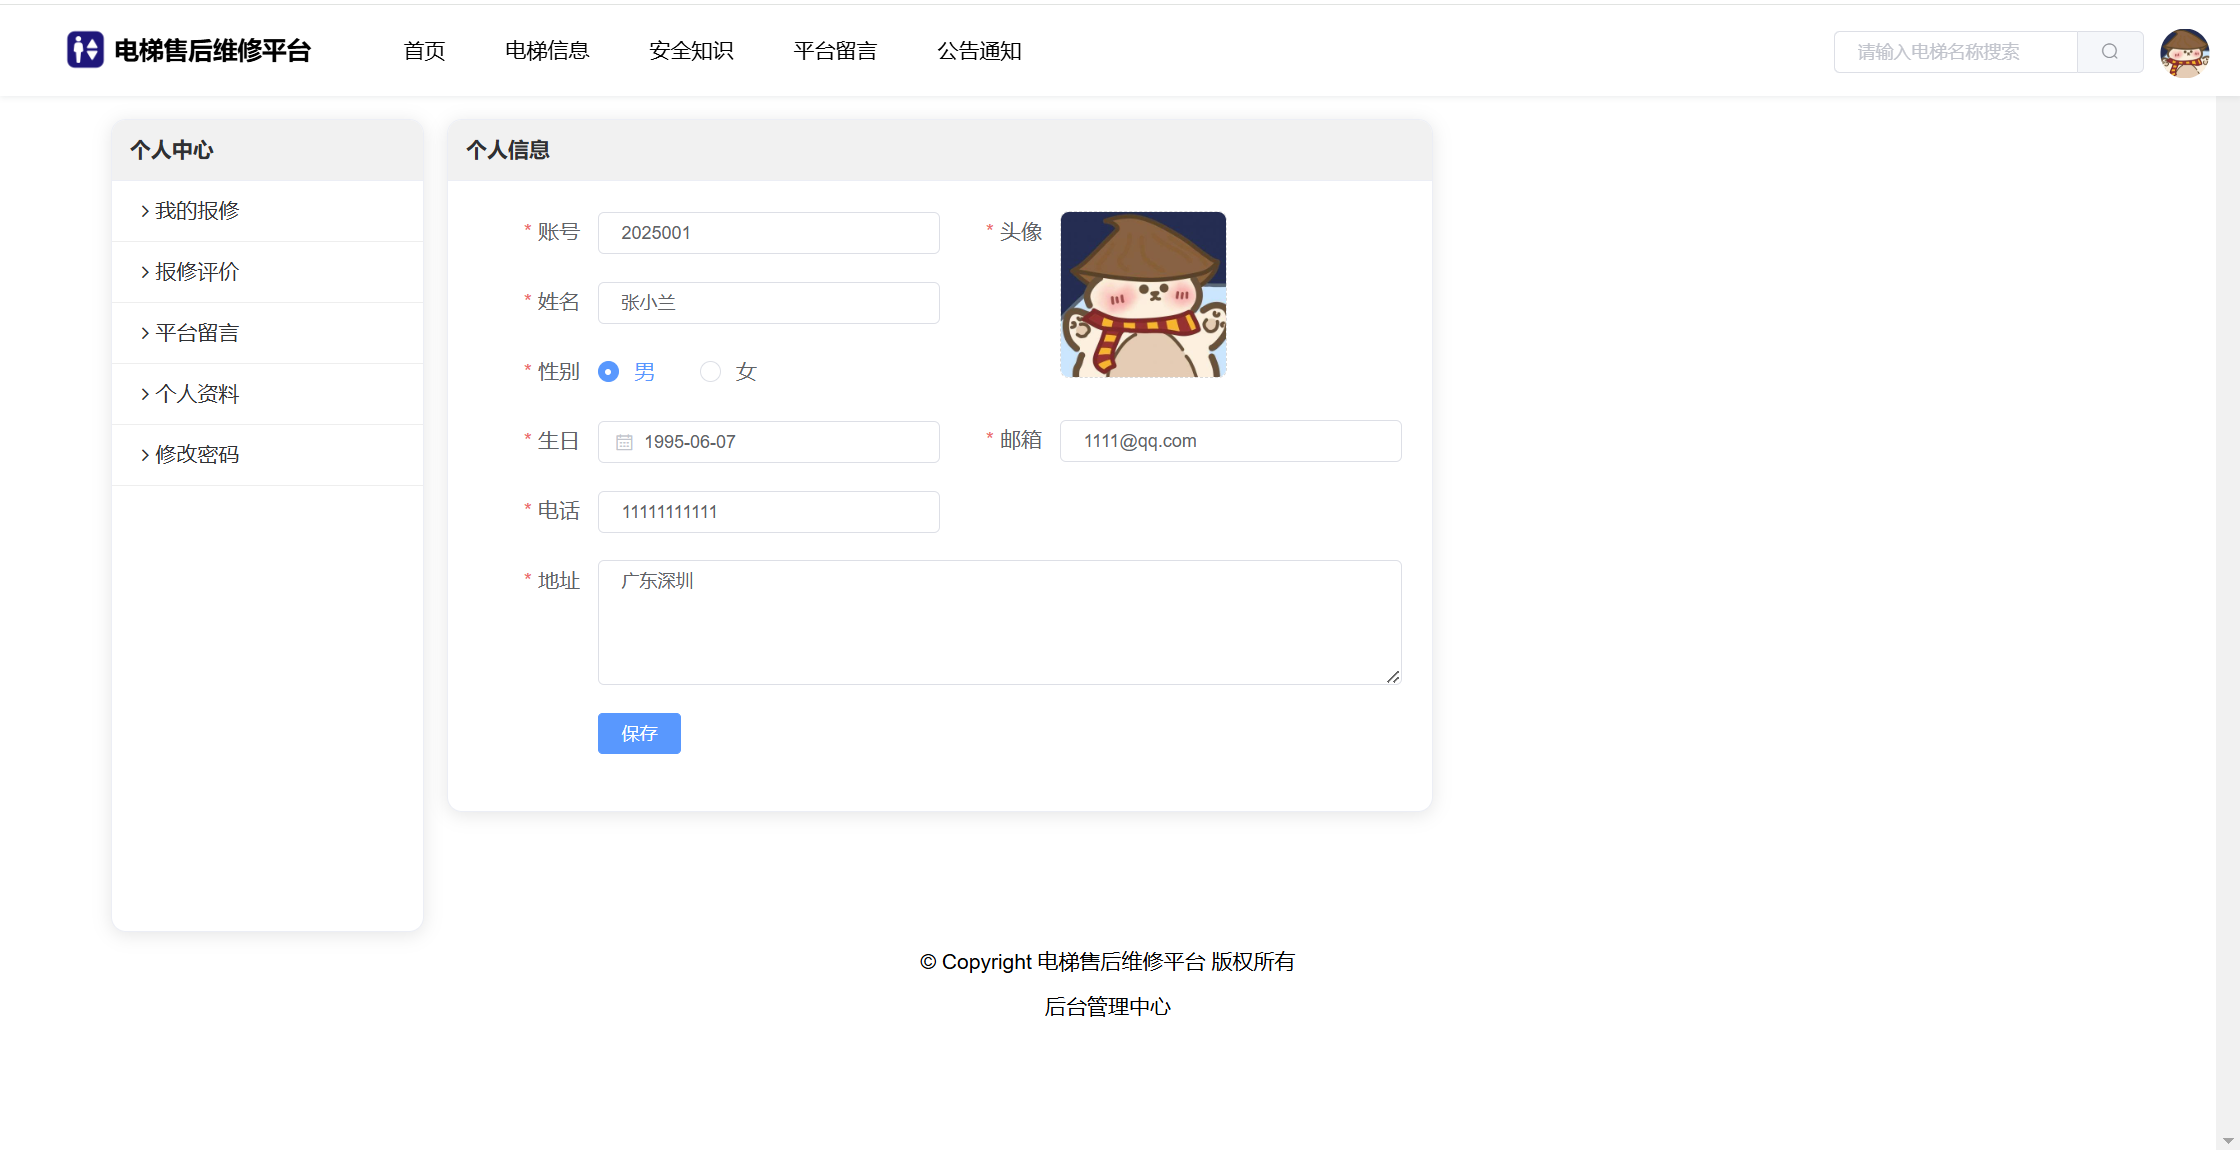Click the scrollbar down arrow
The height and width of the screenshot is (1150, 2240).
(2227, 1140)
